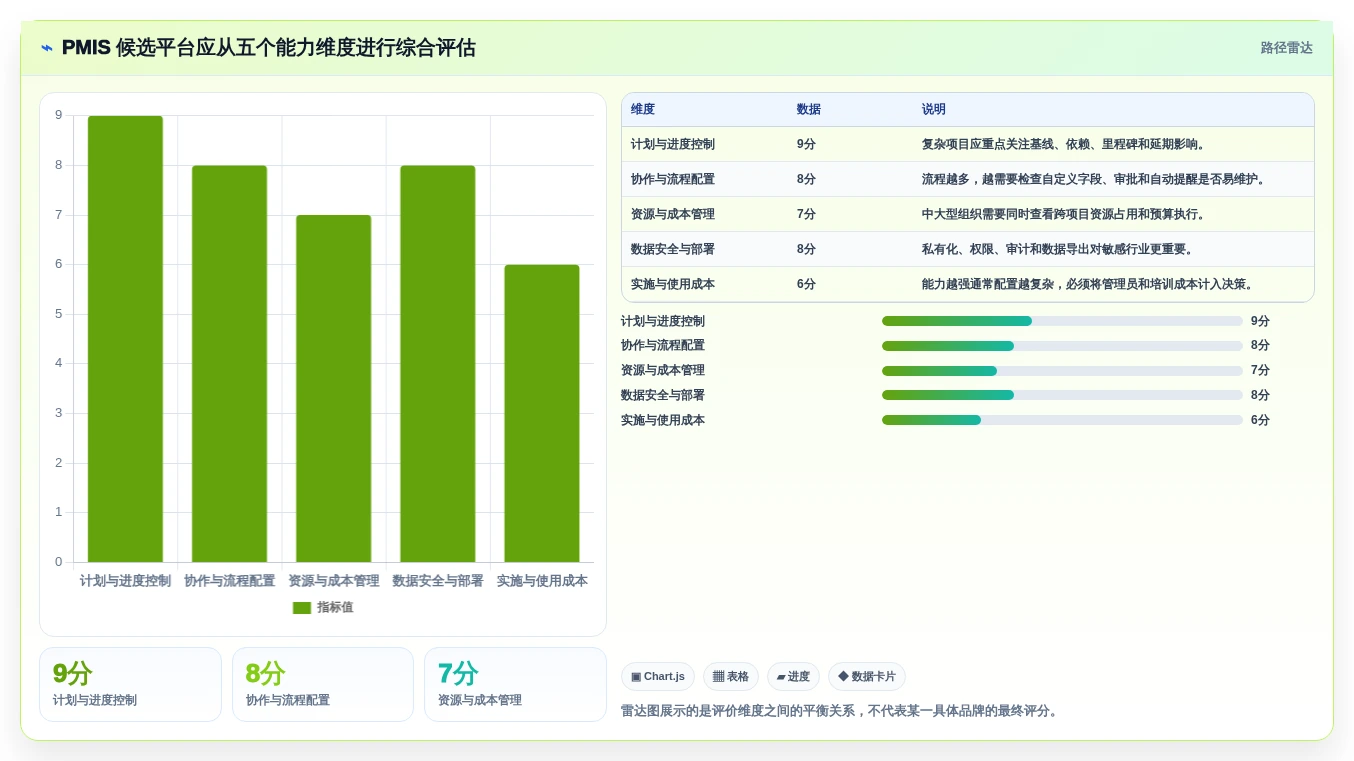Click the 计划与进度控制 progress bar
This screenshot has height=761, width=1354.
pyautogui.click(x=1062, y=321)
